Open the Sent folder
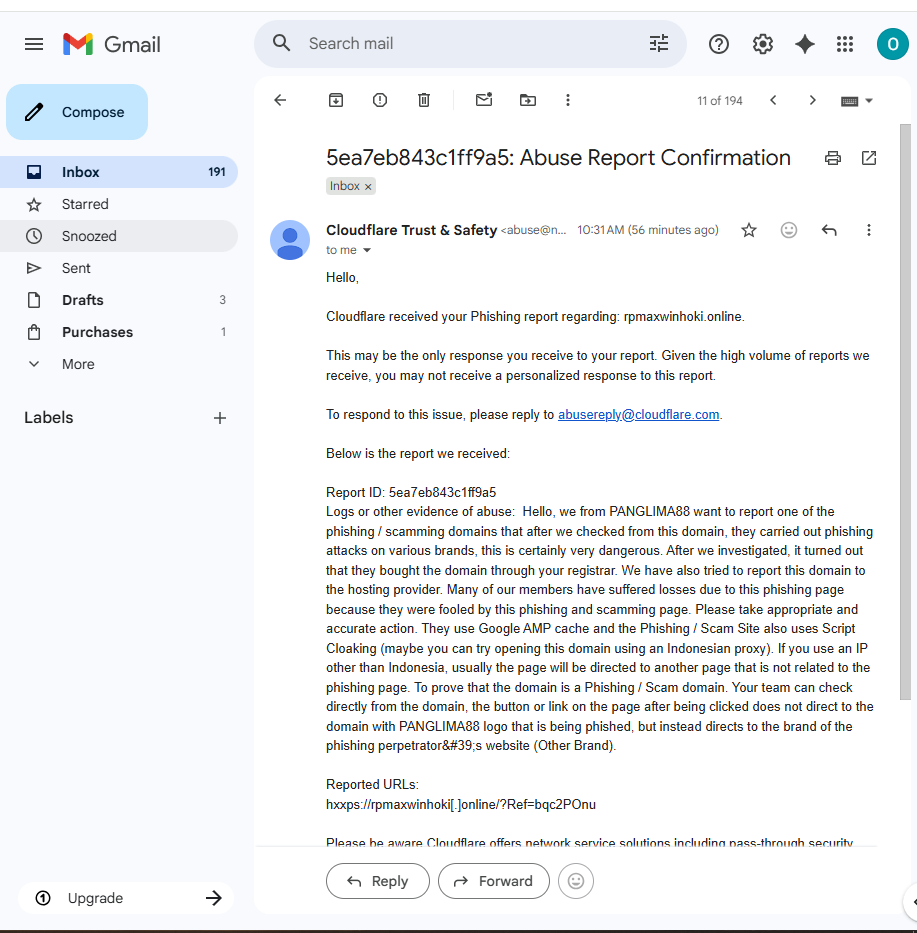The width and height of the screenshot is (917, 933). 119,268
